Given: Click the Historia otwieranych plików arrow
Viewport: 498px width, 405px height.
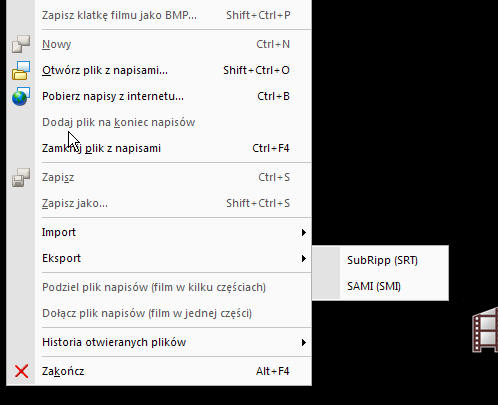Looking at the screenshot, I should (x=304, y=342).
